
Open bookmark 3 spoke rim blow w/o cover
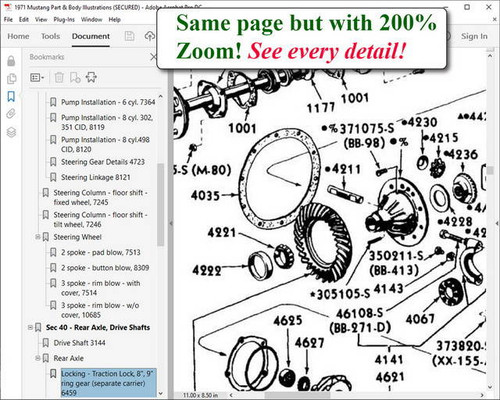point(100,310)
